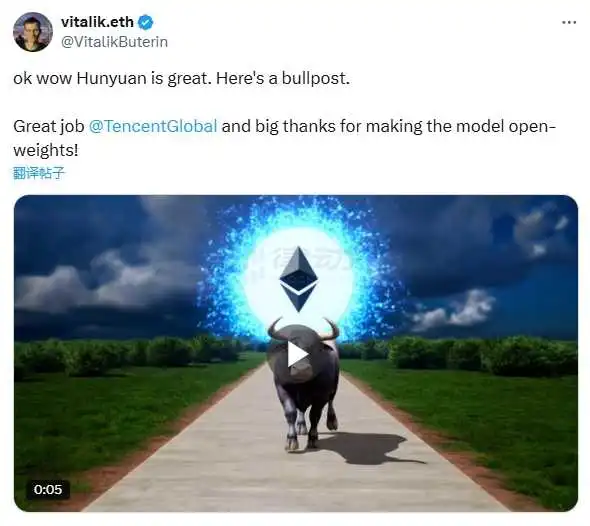Open the three-dot more options menu

tap(569, 23)
